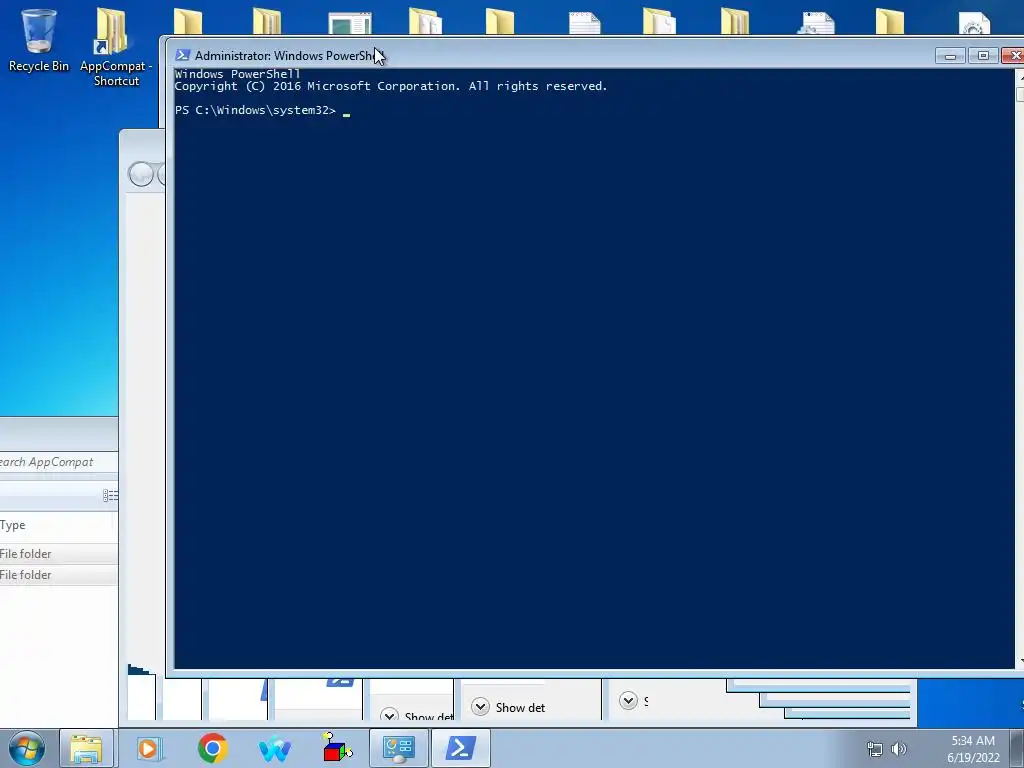This screenshot has width=1024, height=768.
Task: Open the Windows Start menu orb
Action: (x=27, y=748)
